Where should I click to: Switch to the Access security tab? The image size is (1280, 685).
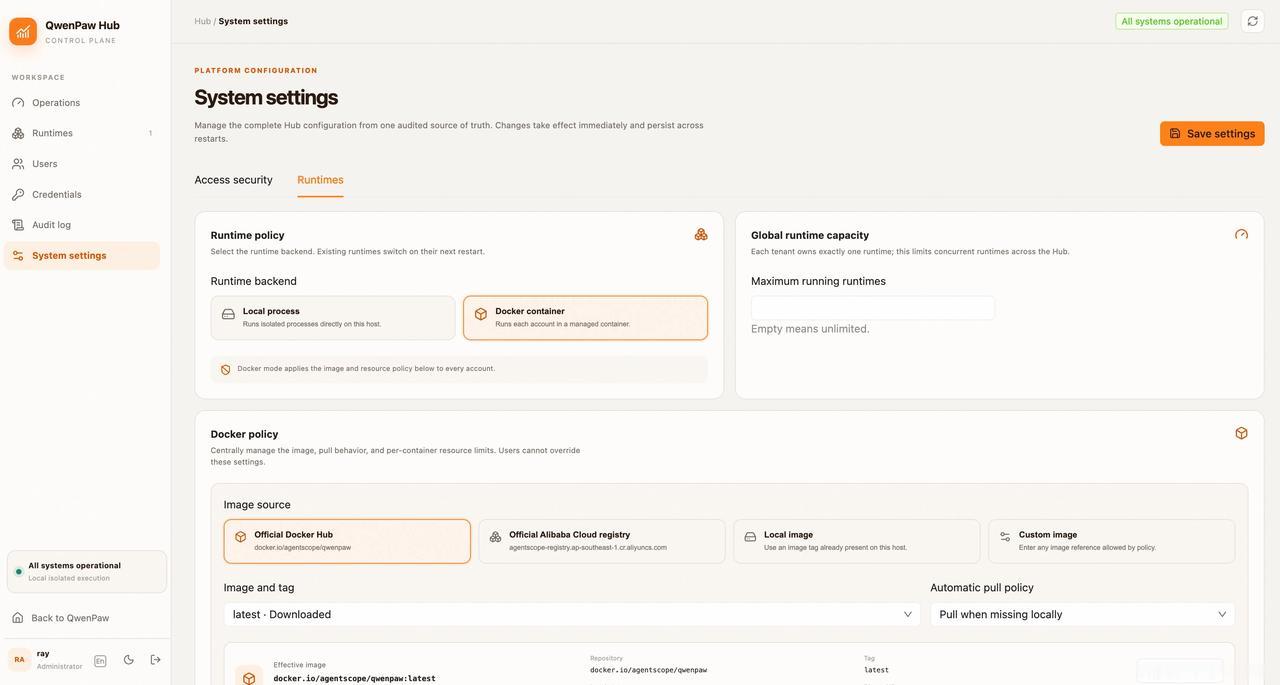pyautogui.click(x=233, y=180)
